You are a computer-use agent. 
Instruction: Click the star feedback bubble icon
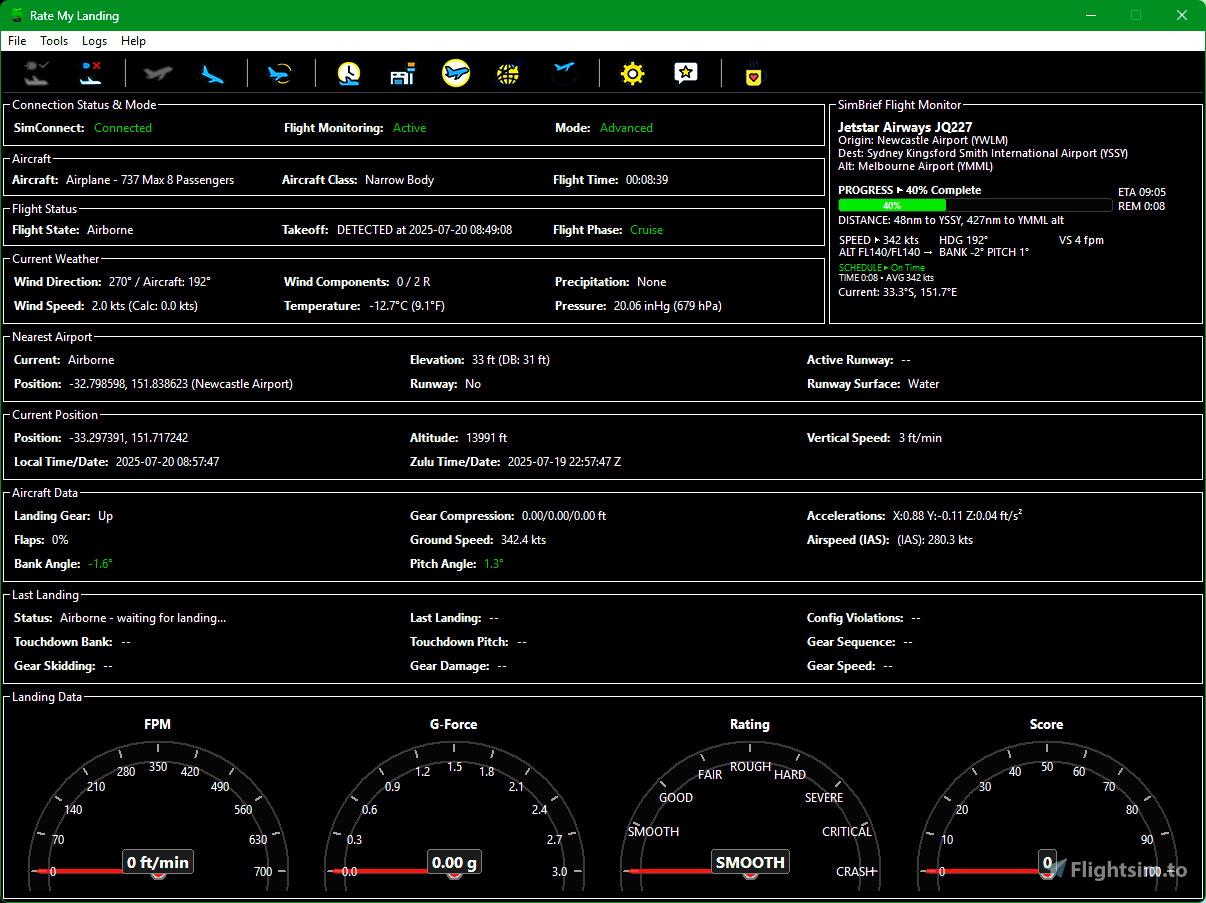pyautogui.click(x=686, y=73)
